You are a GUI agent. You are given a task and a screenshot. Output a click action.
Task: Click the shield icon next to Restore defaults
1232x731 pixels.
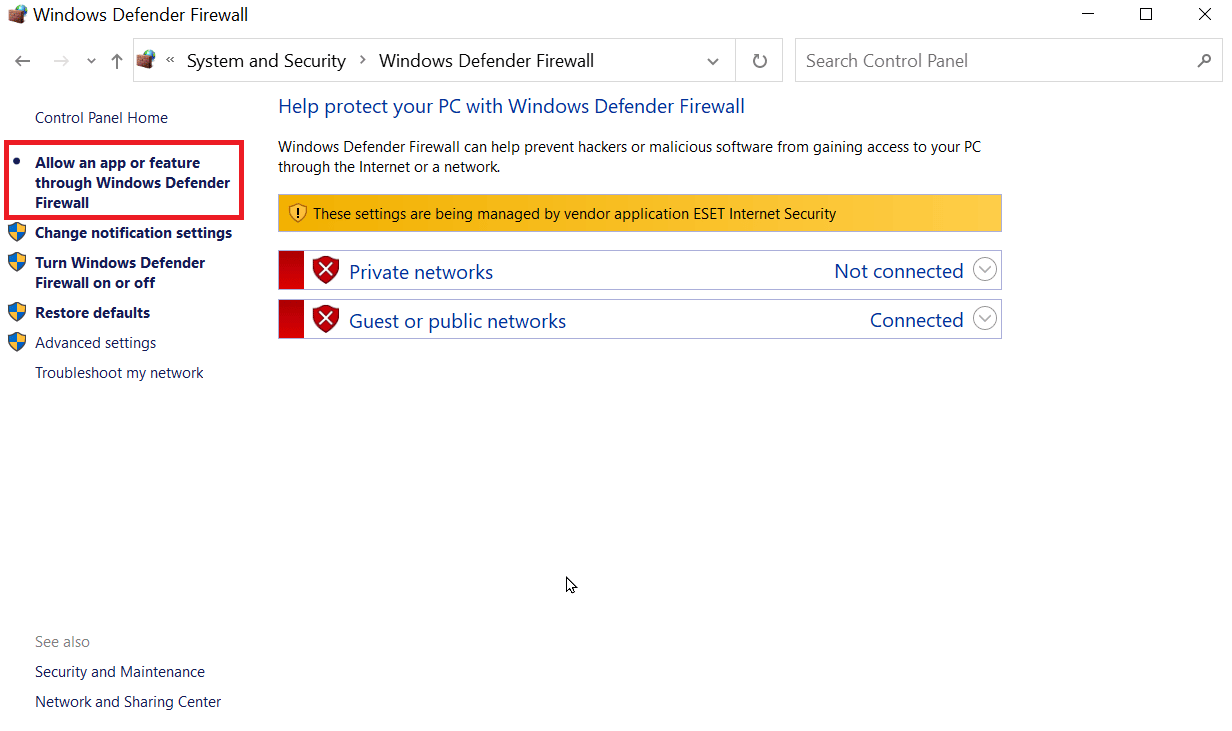click(18, 312)
